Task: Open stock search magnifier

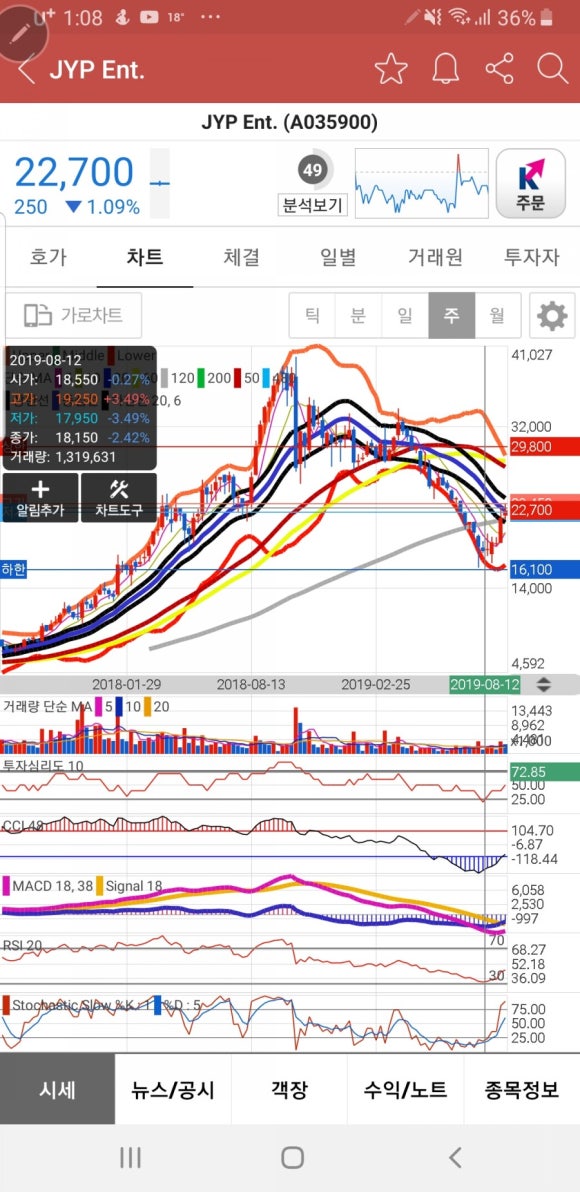Action: [553, 69]
